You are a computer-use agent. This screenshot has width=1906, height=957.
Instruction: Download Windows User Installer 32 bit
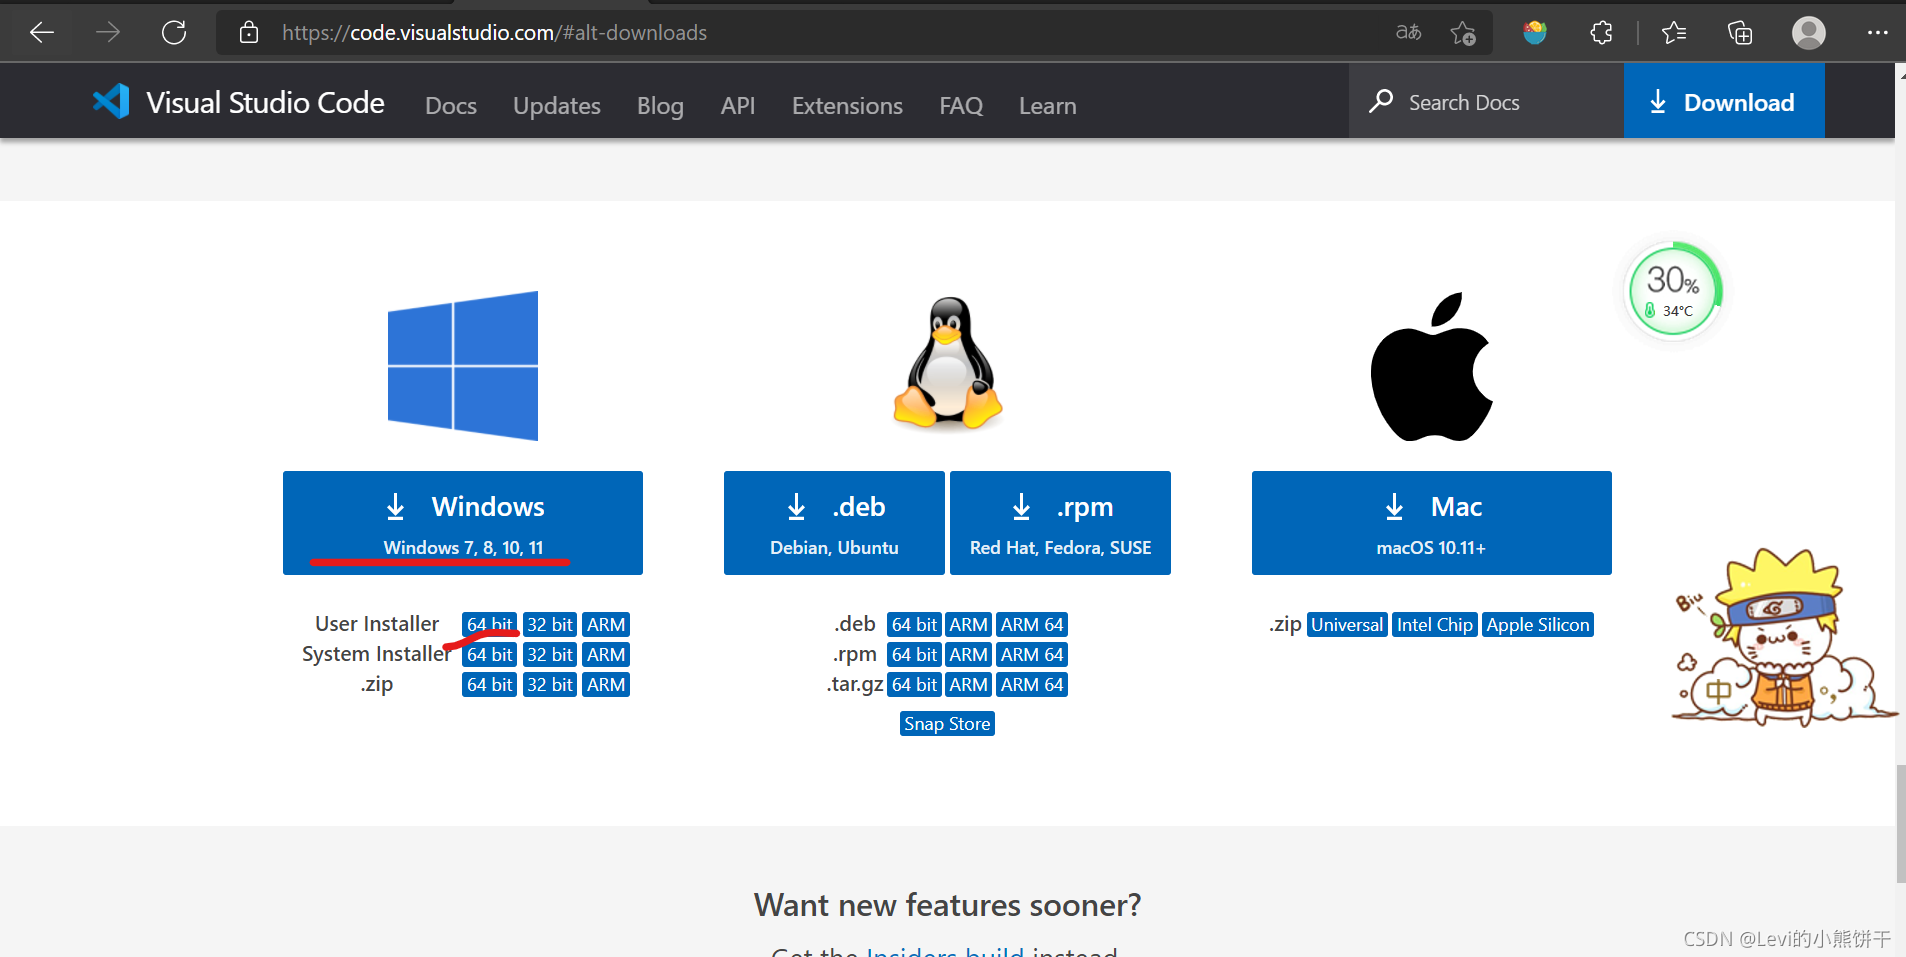point(550,625)
